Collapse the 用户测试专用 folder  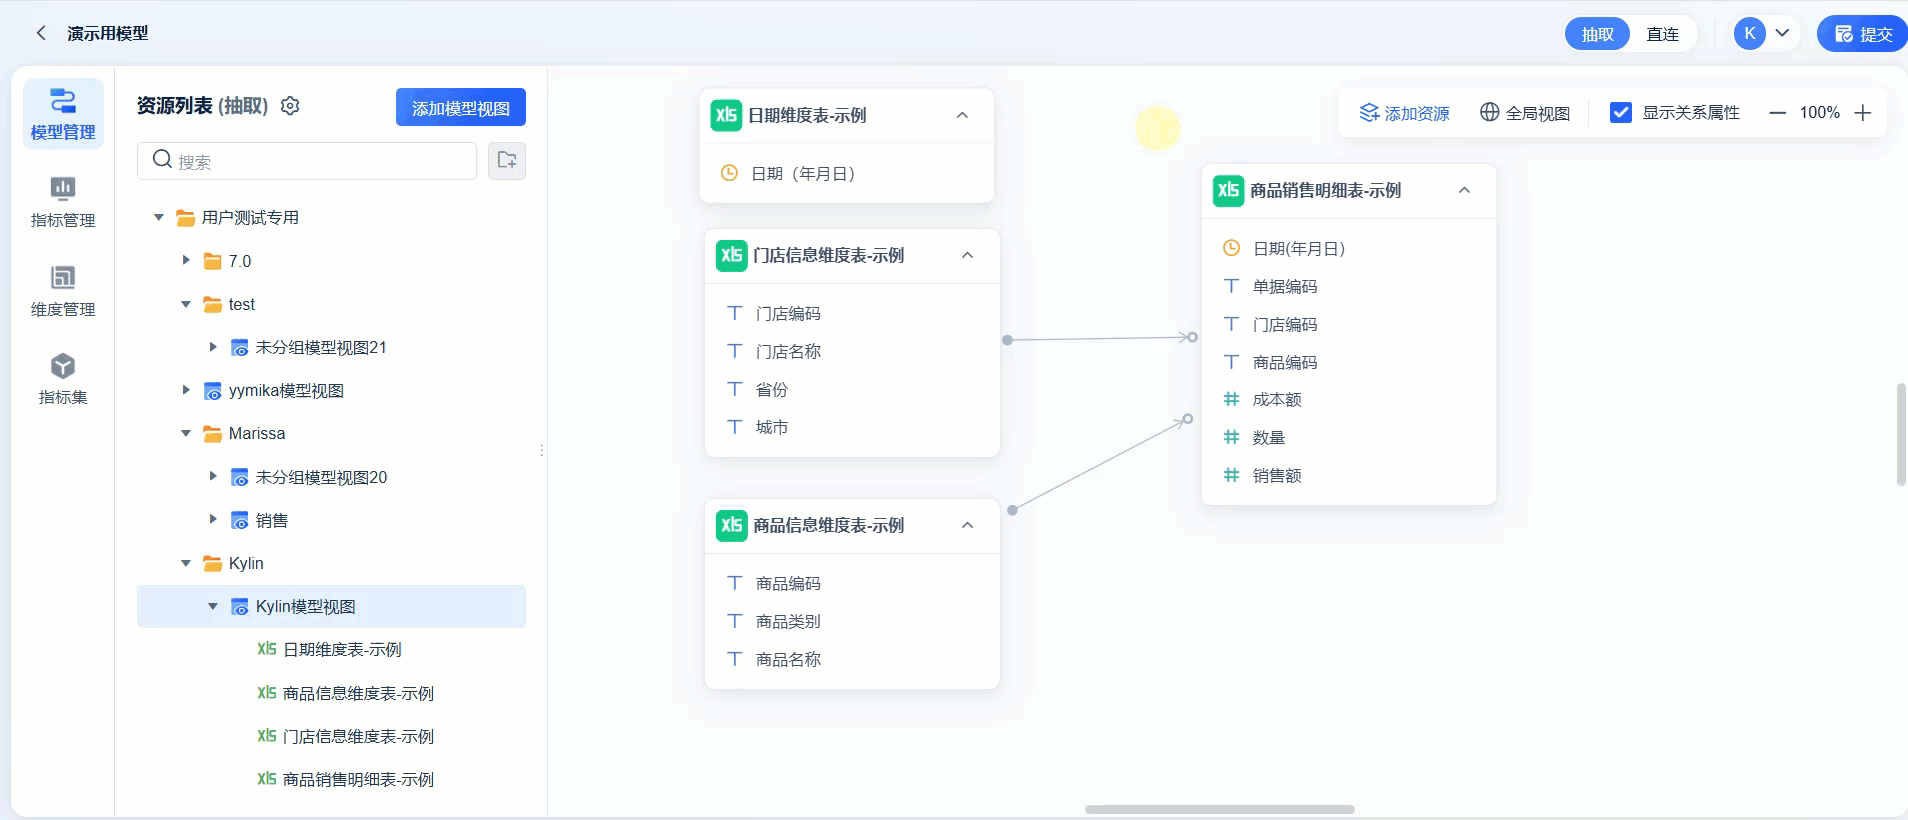coord(158,217)
